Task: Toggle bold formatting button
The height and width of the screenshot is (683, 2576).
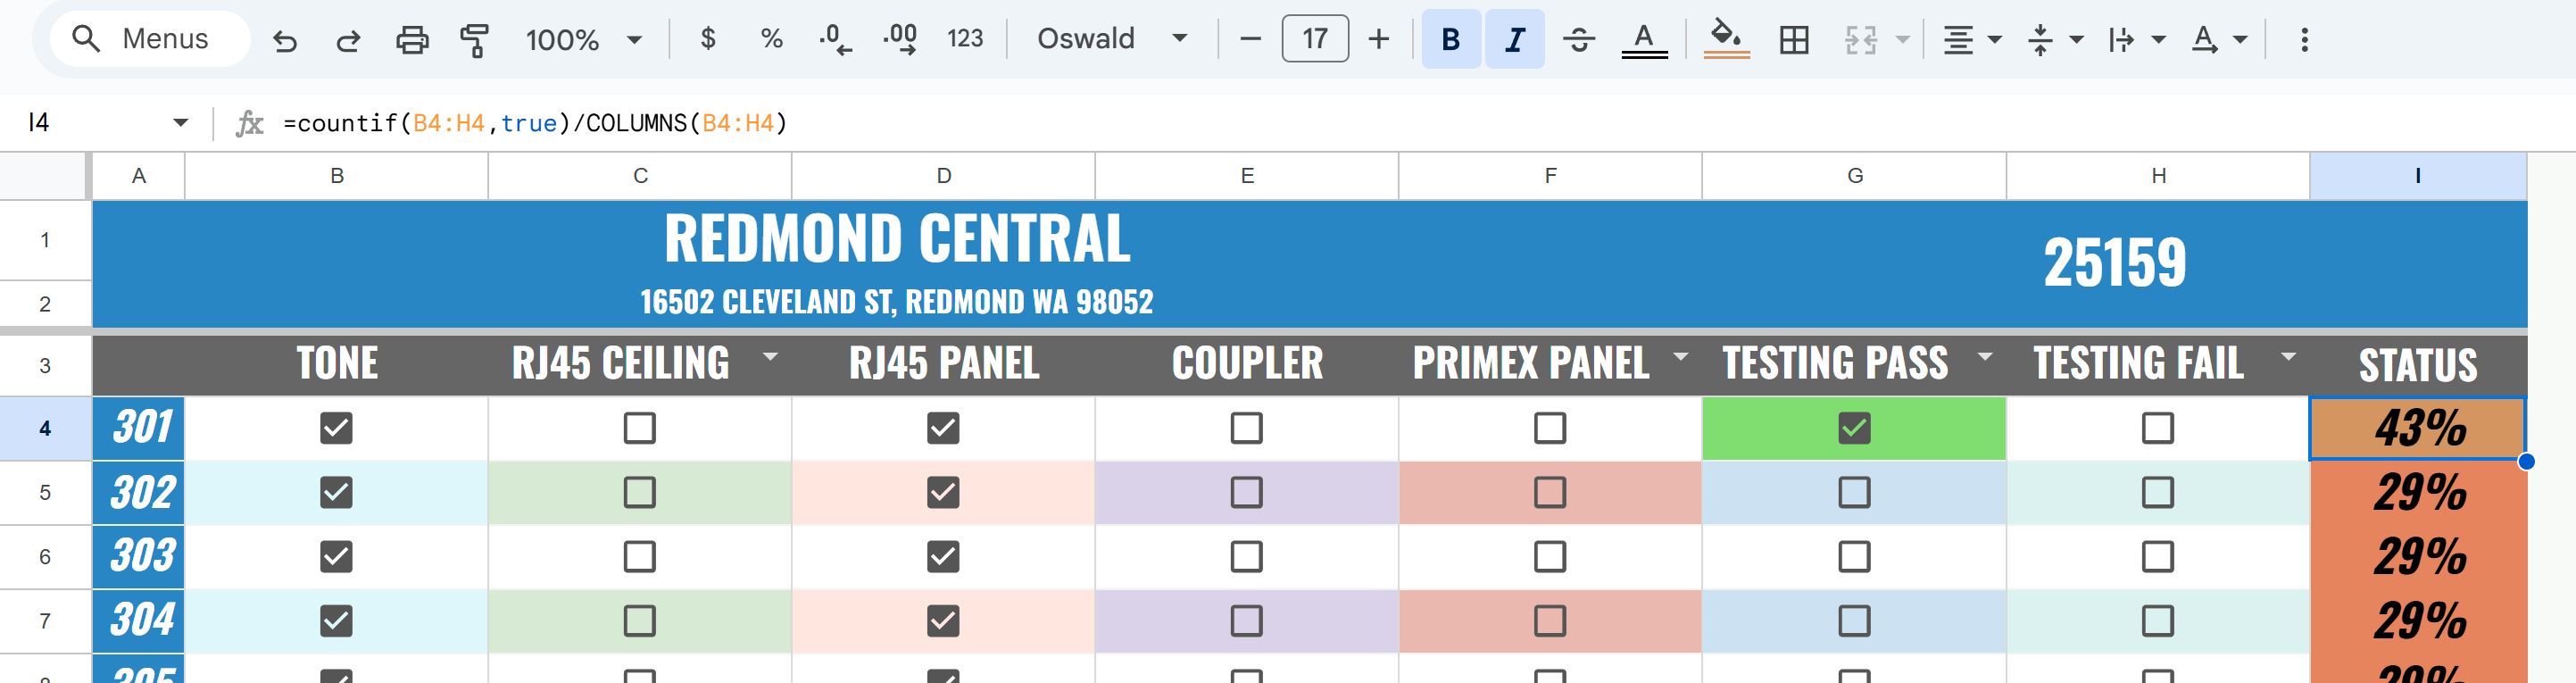Action: pyautogui.click(x=1451, y=40)
